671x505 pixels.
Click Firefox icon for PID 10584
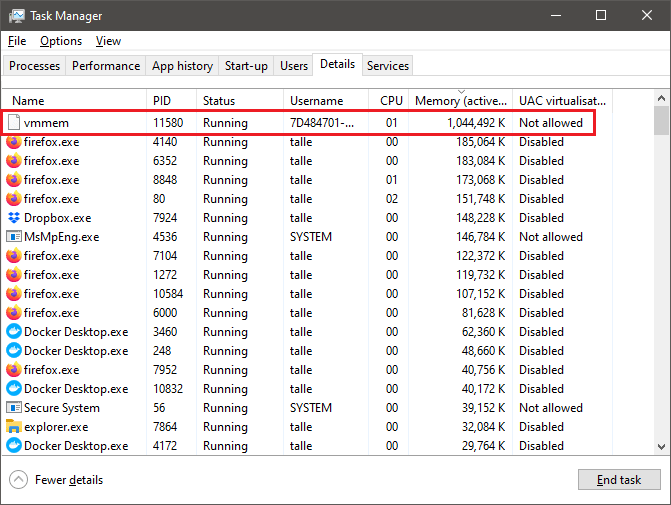pos(14,294)
